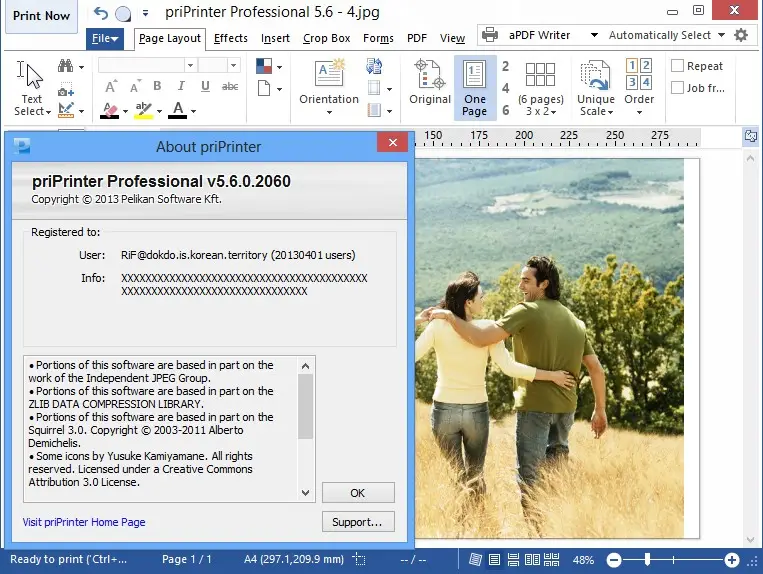Click the binoculars find icon

[65, 66]
